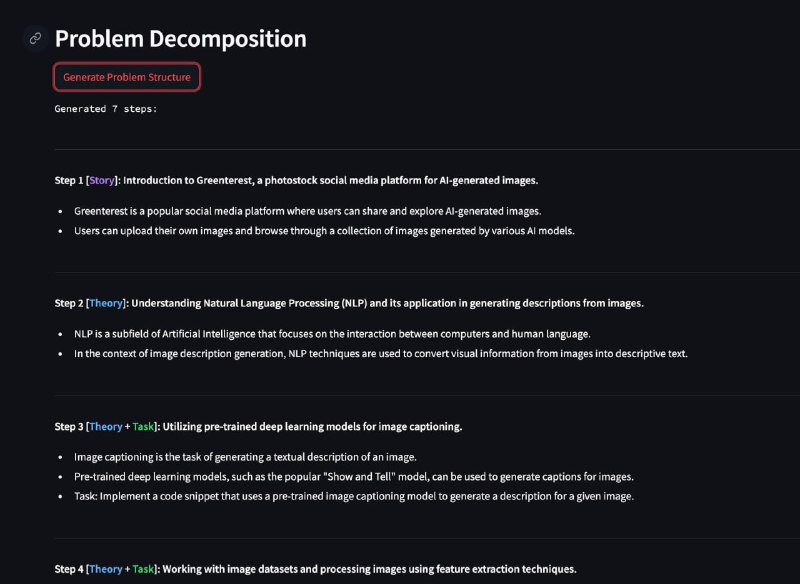Screen dimensions: 800x584
Task: Click the green Task tag in Step 4
Action: point(143,569)
